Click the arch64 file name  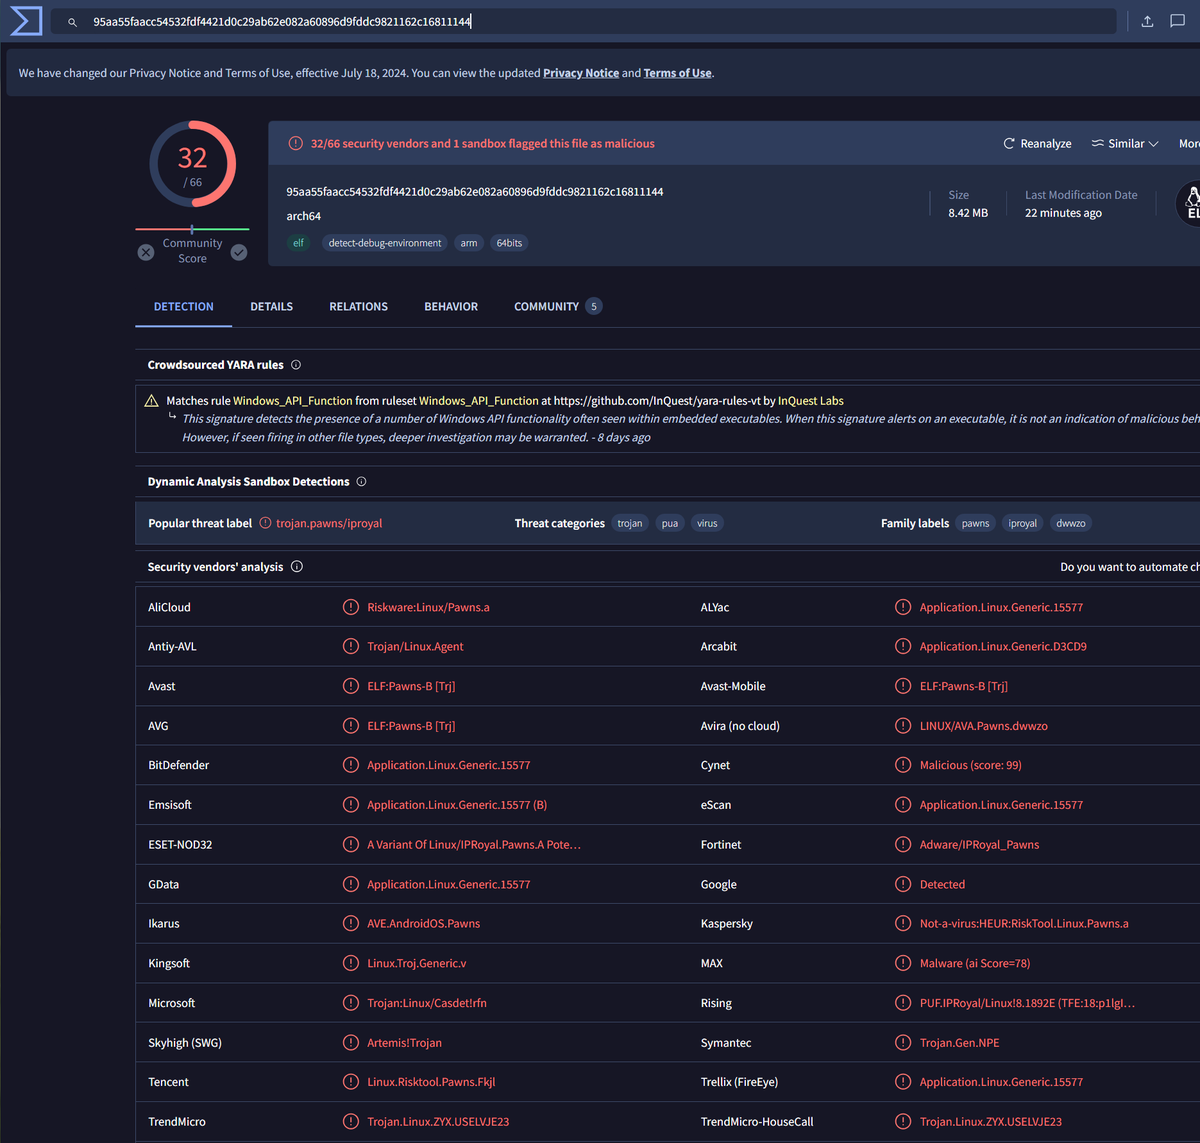[x=304, y=216]
